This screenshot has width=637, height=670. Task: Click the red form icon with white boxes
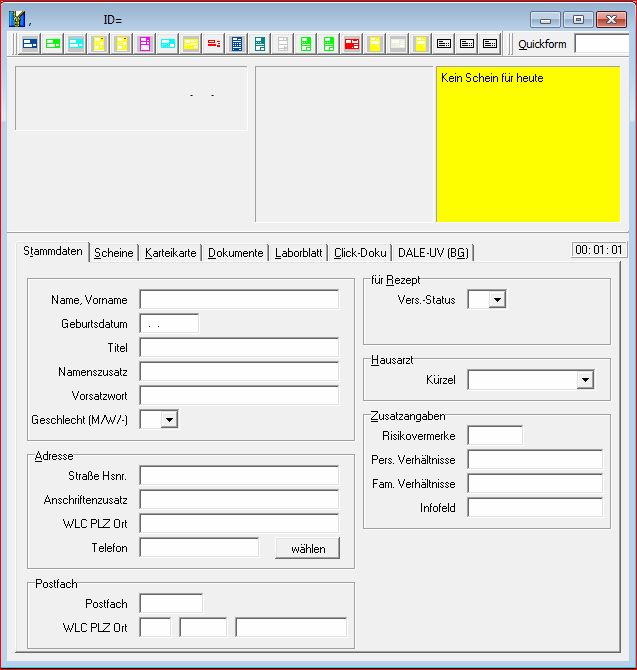pos(352,44)
